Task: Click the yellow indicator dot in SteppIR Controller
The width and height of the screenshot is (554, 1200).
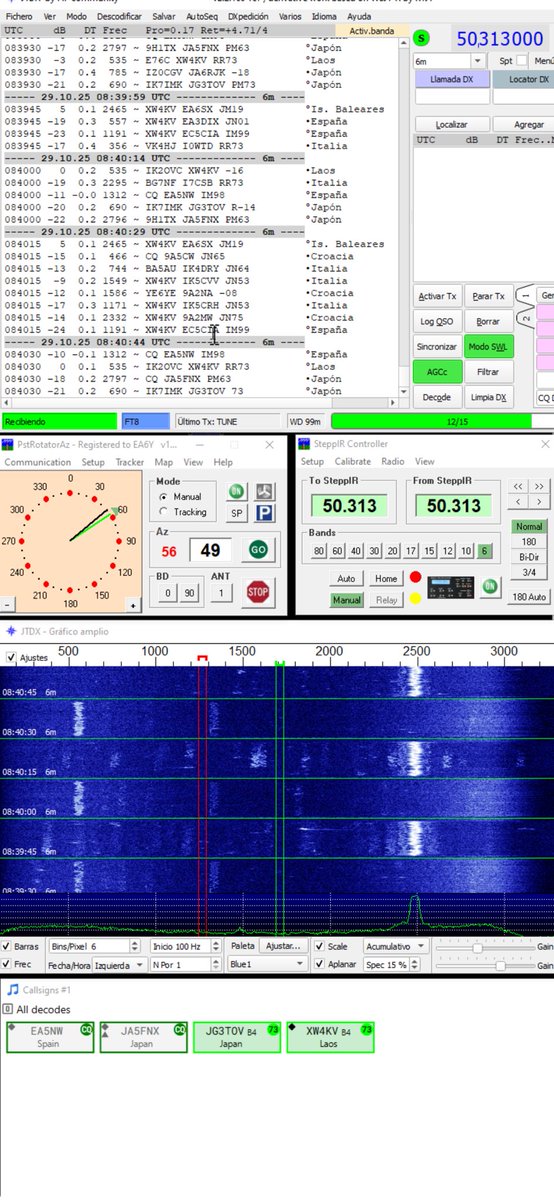Action: pos(415,599)
